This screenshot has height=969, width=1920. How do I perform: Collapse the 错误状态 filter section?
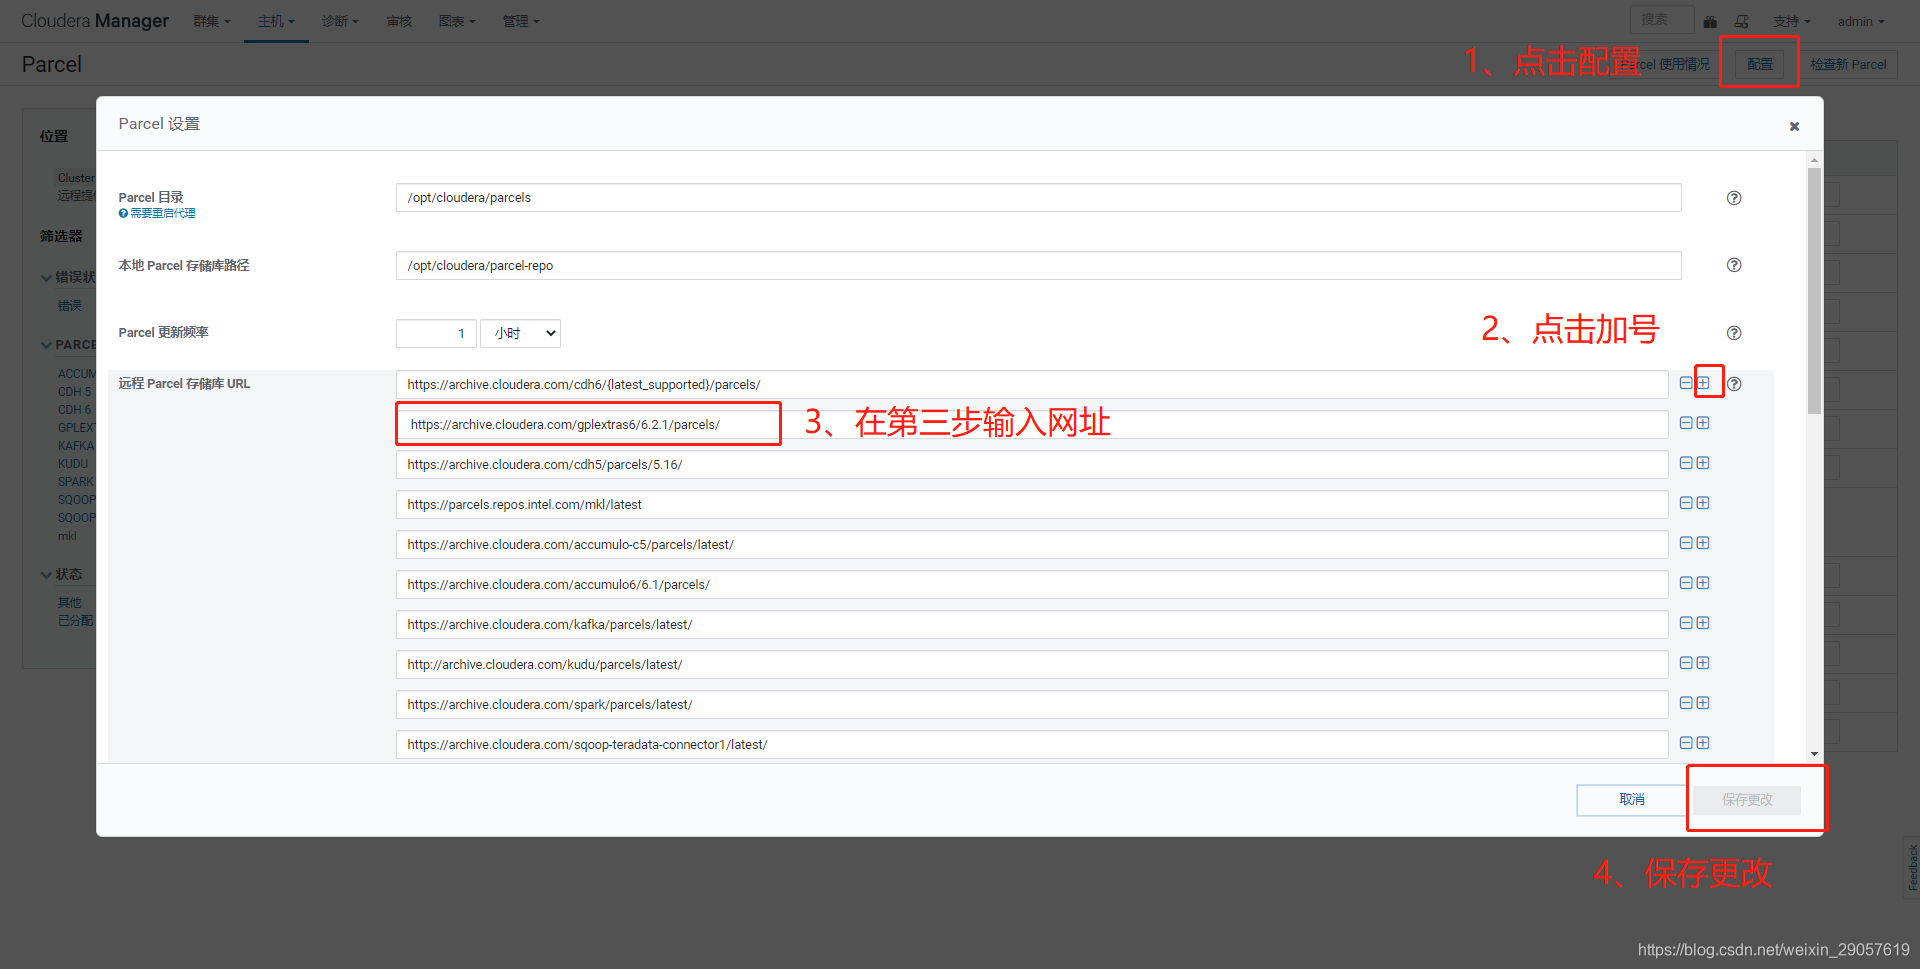(68, 277)
